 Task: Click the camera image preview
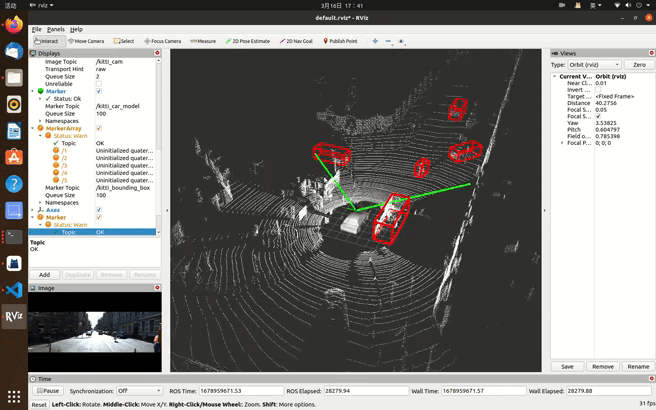(95, 332)
